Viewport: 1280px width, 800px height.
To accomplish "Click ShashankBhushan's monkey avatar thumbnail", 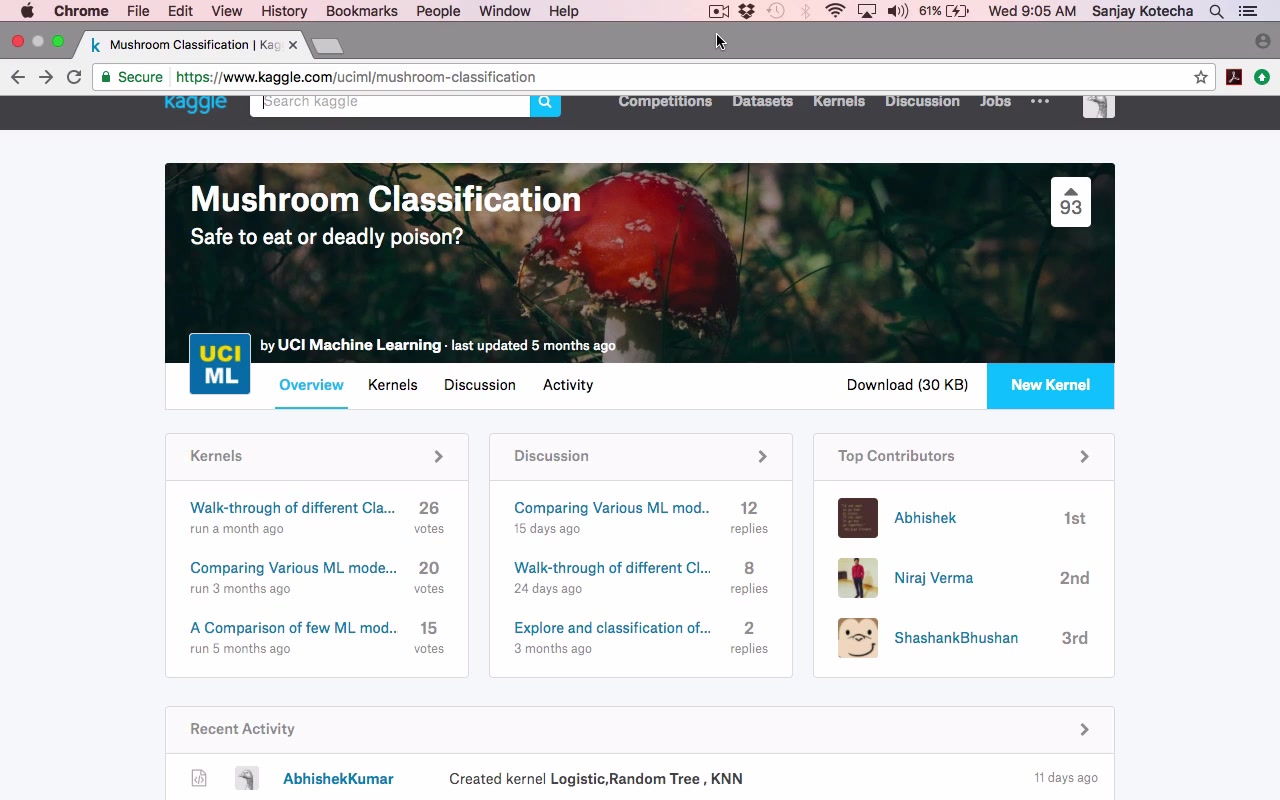I will tap(858, 638).
